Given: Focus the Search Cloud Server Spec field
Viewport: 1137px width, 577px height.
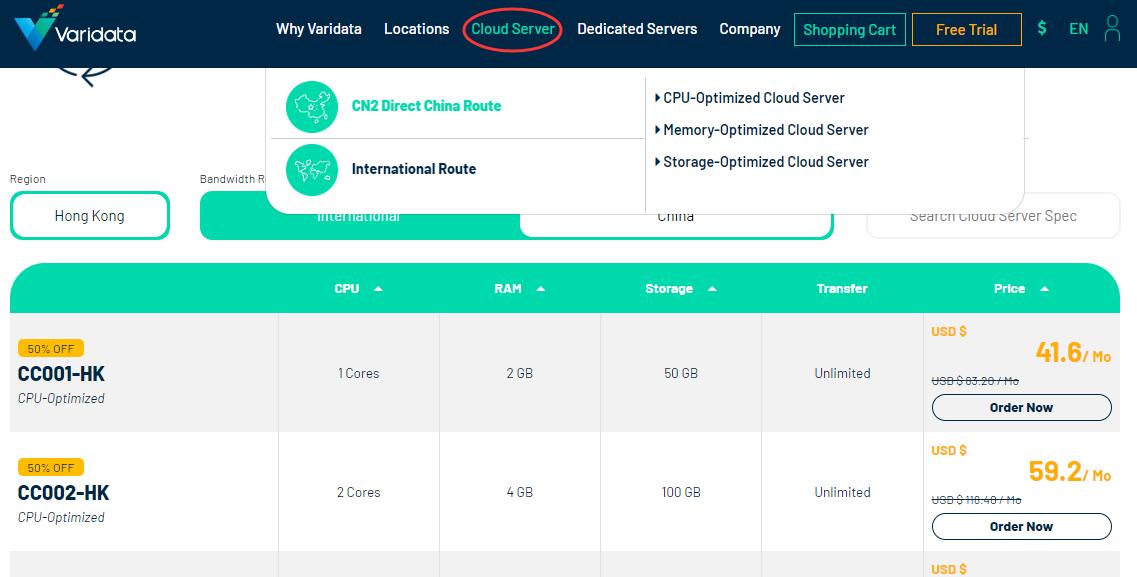Looking at the screenshot, I should tap(993, 215).
